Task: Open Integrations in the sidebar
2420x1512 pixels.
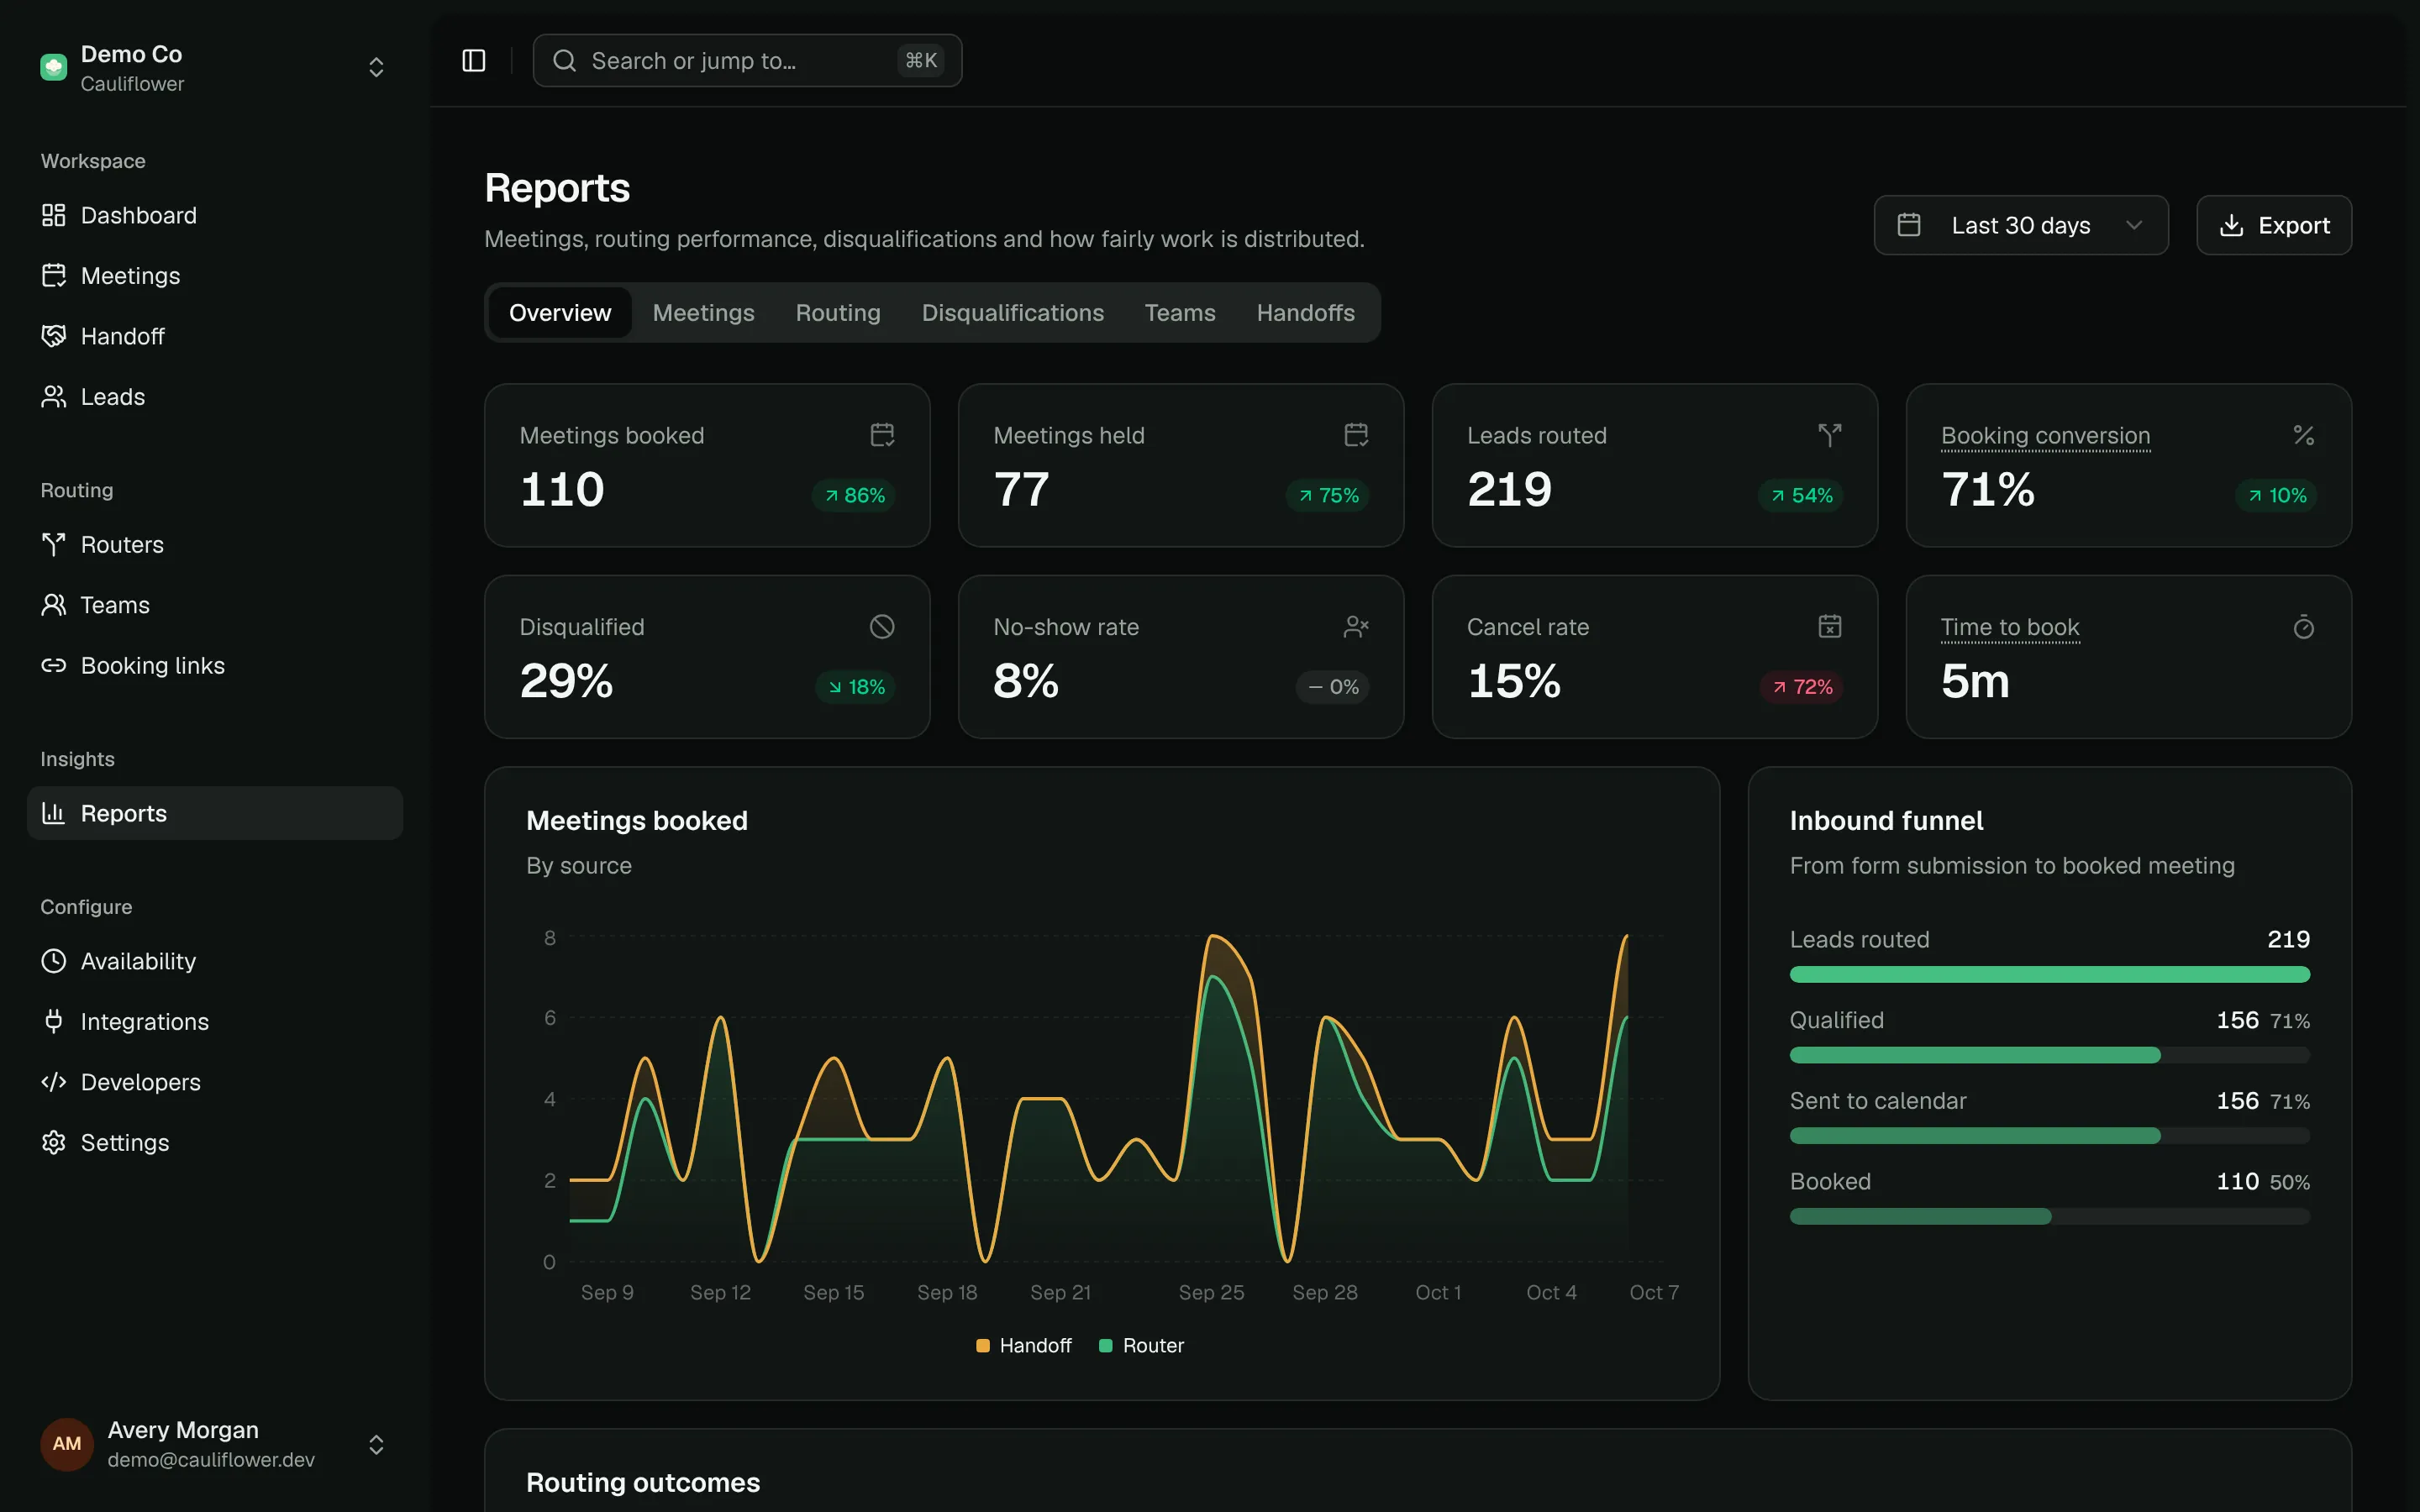Action: [215, 1022]
